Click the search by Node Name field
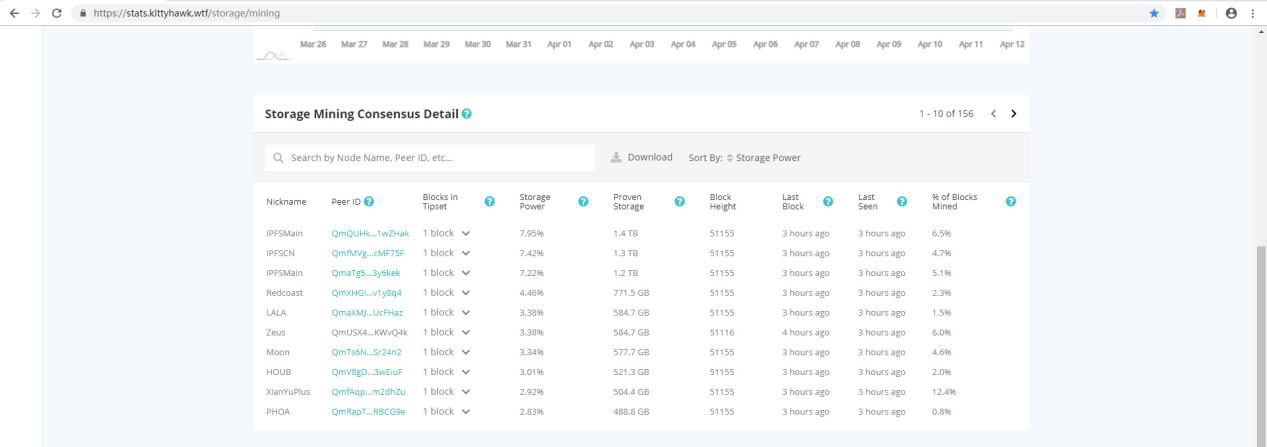Screen dimensions: 1267x447 430,158
